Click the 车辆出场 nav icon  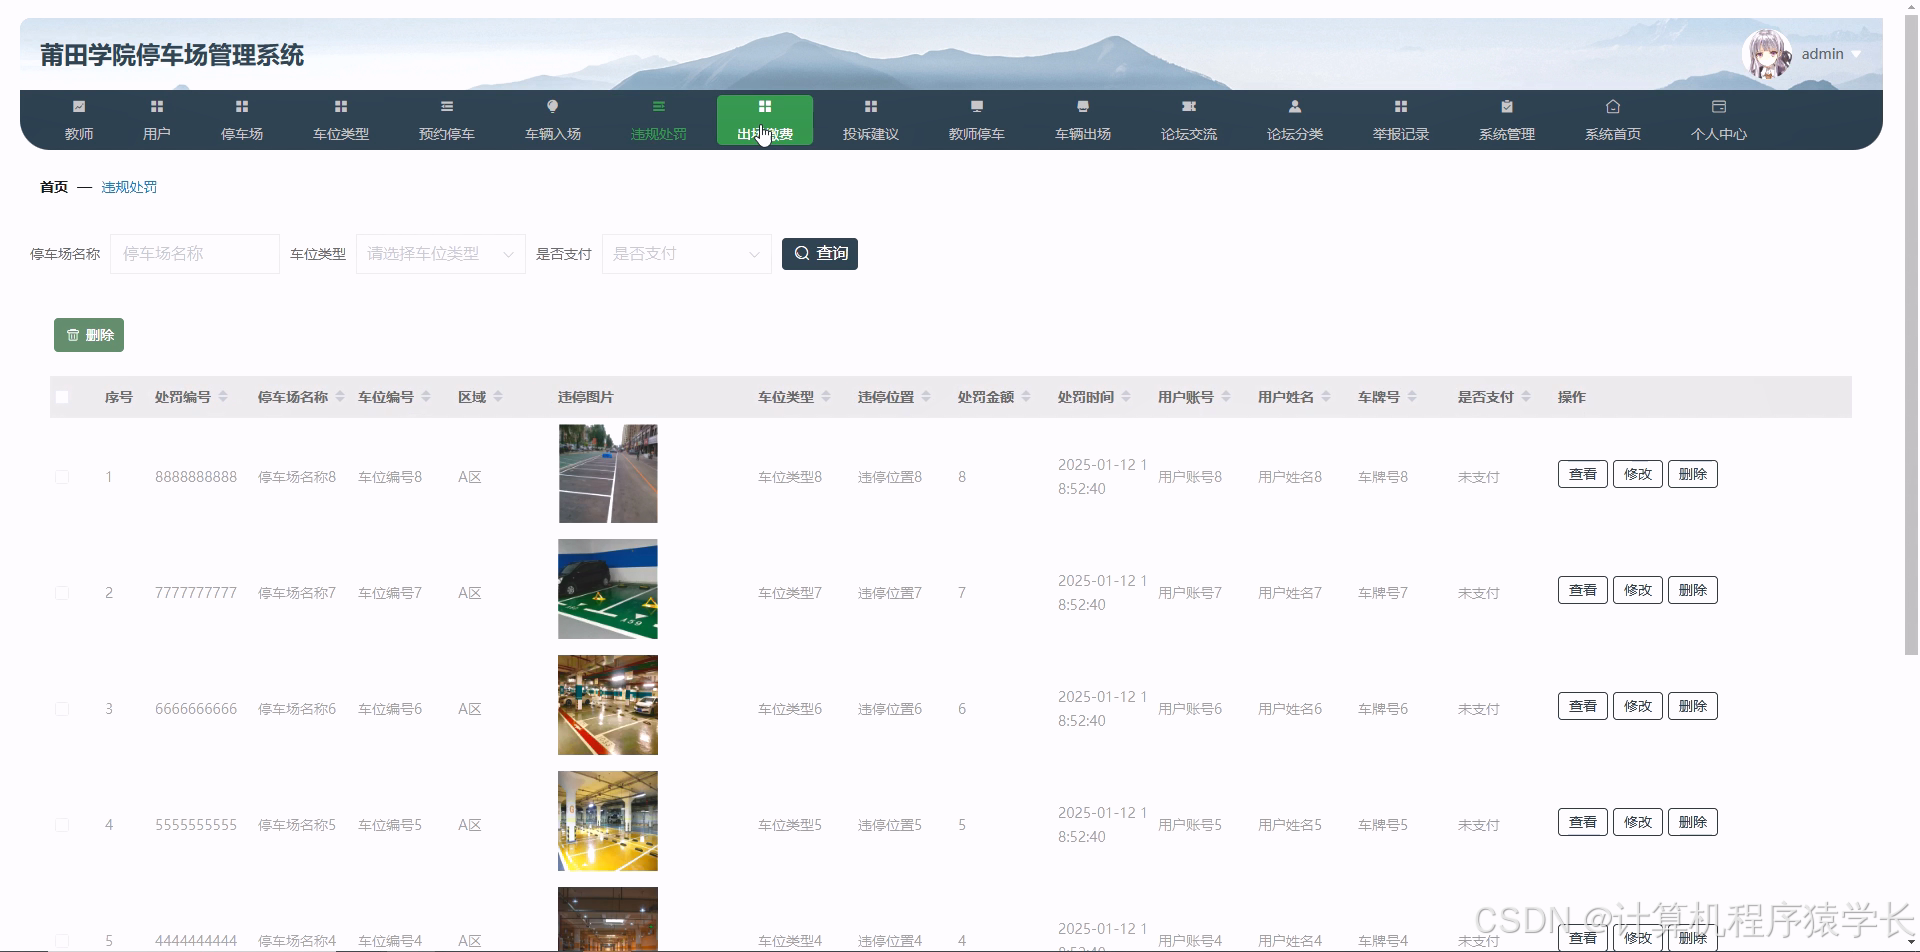[x=1083, y=106]
